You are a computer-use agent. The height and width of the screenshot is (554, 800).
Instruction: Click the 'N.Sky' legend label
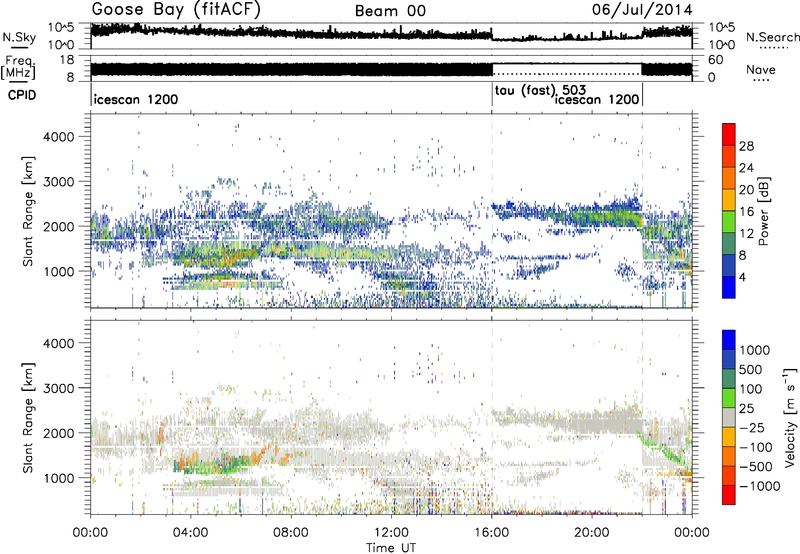tap(19, 37)
